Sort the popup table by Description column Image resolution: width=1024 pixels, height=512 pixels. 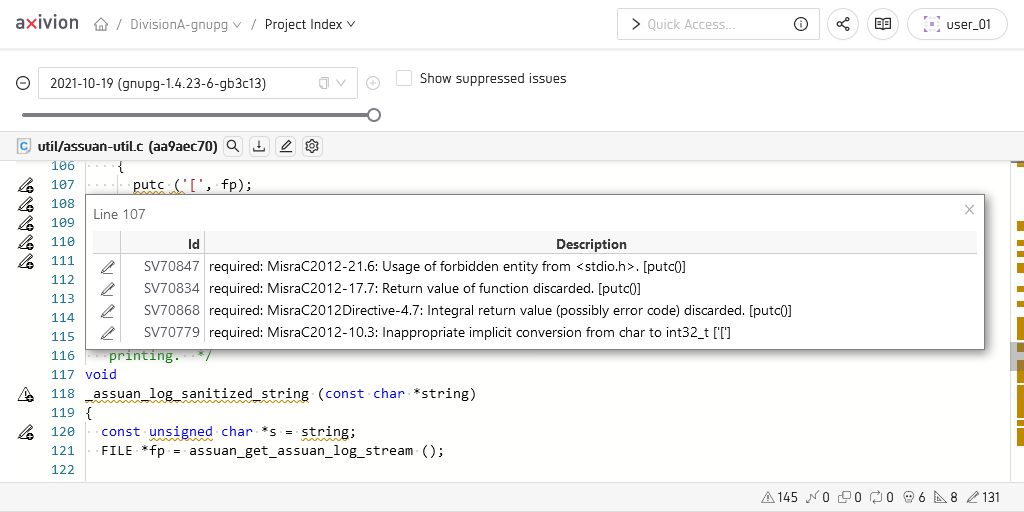coord(591,244)
